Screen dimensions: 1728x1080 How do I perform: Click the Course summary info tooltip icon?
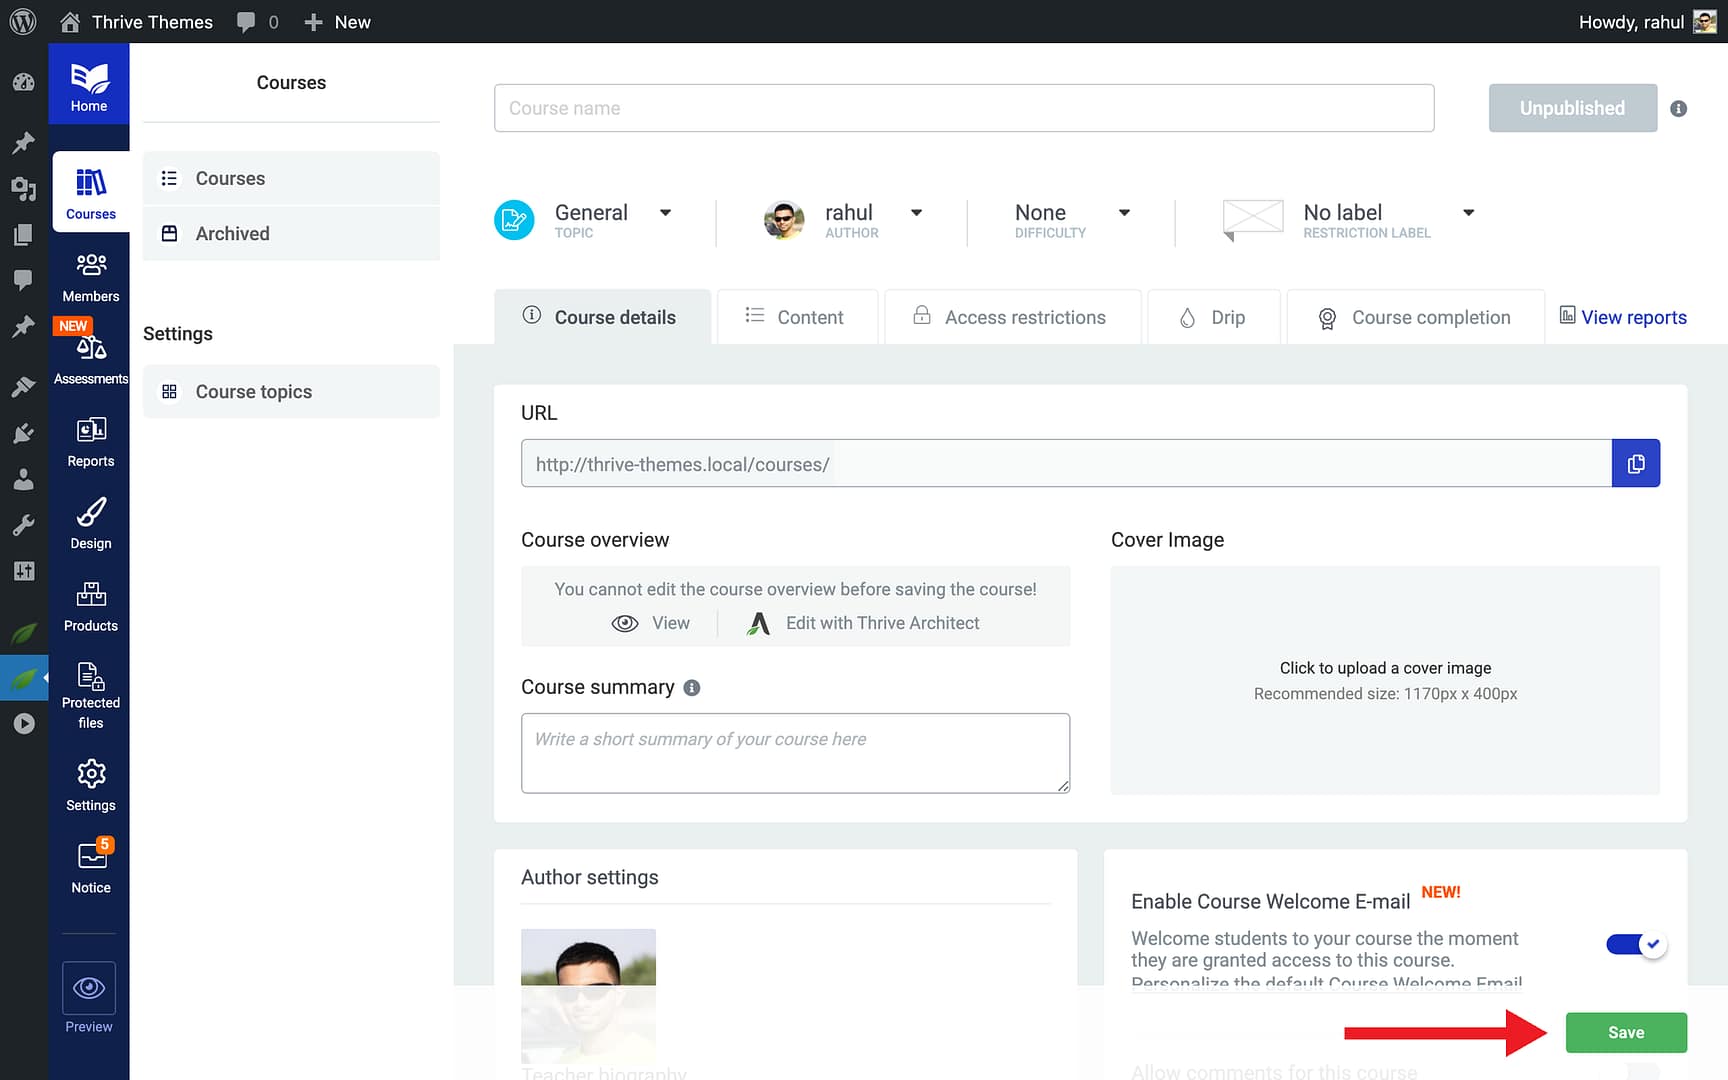click(x=691, y=687)
